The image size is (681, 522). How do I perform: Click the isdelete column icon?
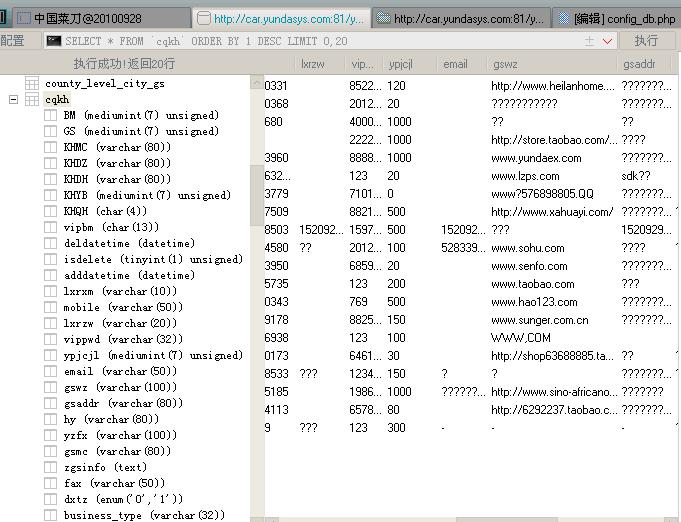coord(50,259)
